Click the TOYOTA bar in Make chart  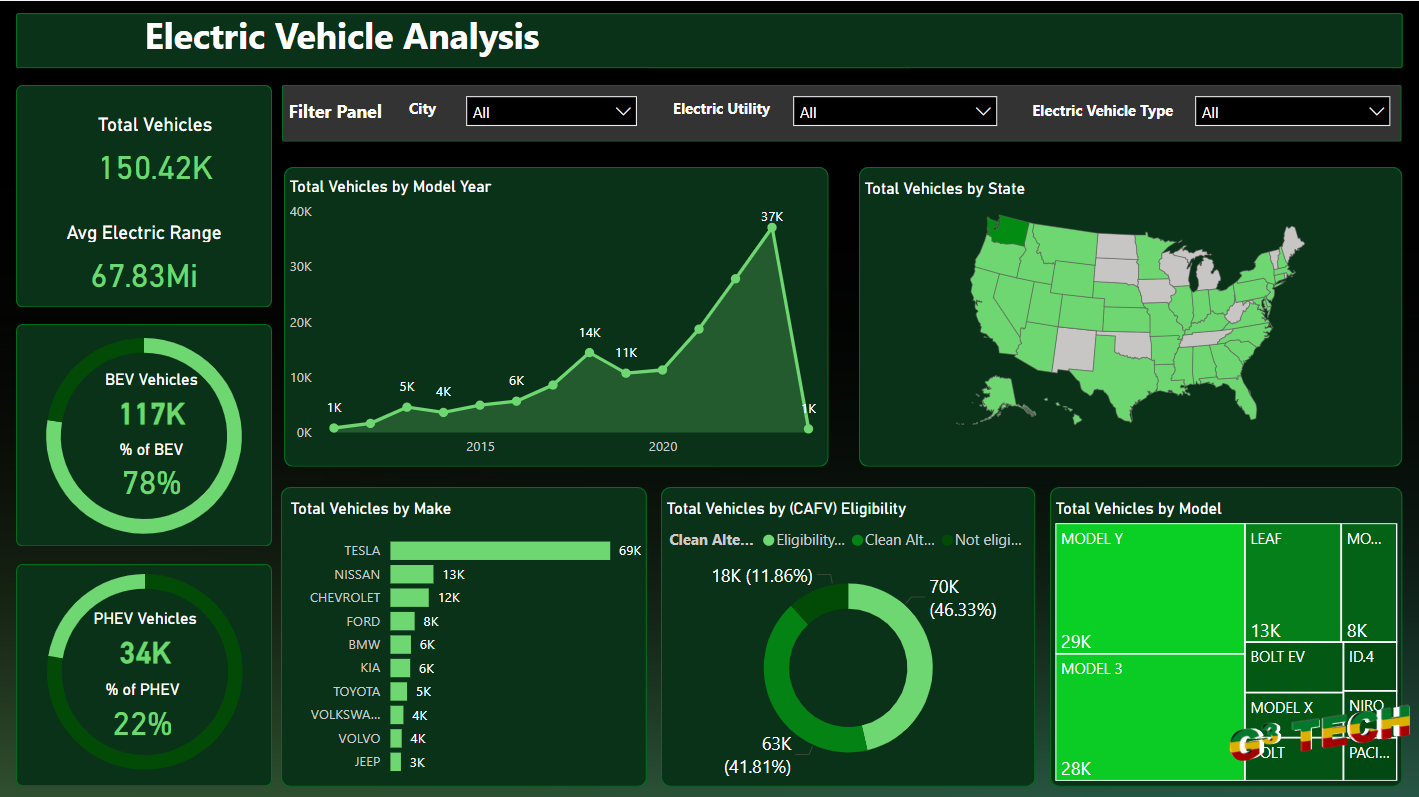(399, 691)
